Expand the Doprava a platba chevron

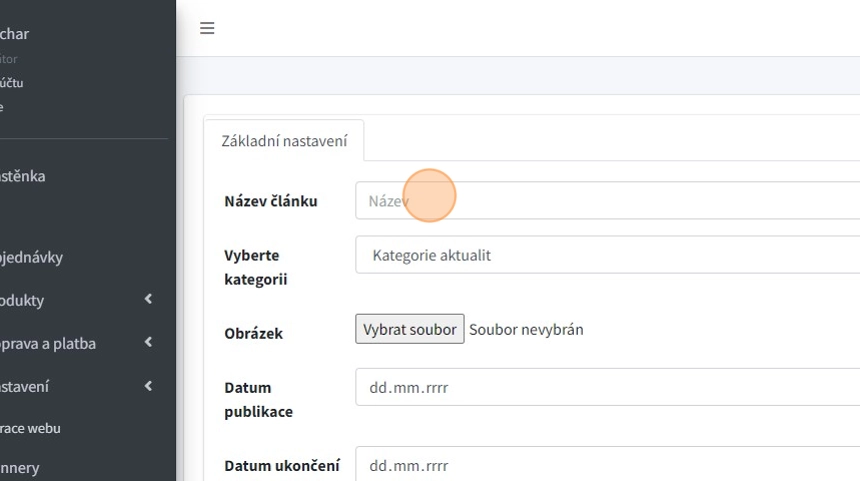coord(148,342)
